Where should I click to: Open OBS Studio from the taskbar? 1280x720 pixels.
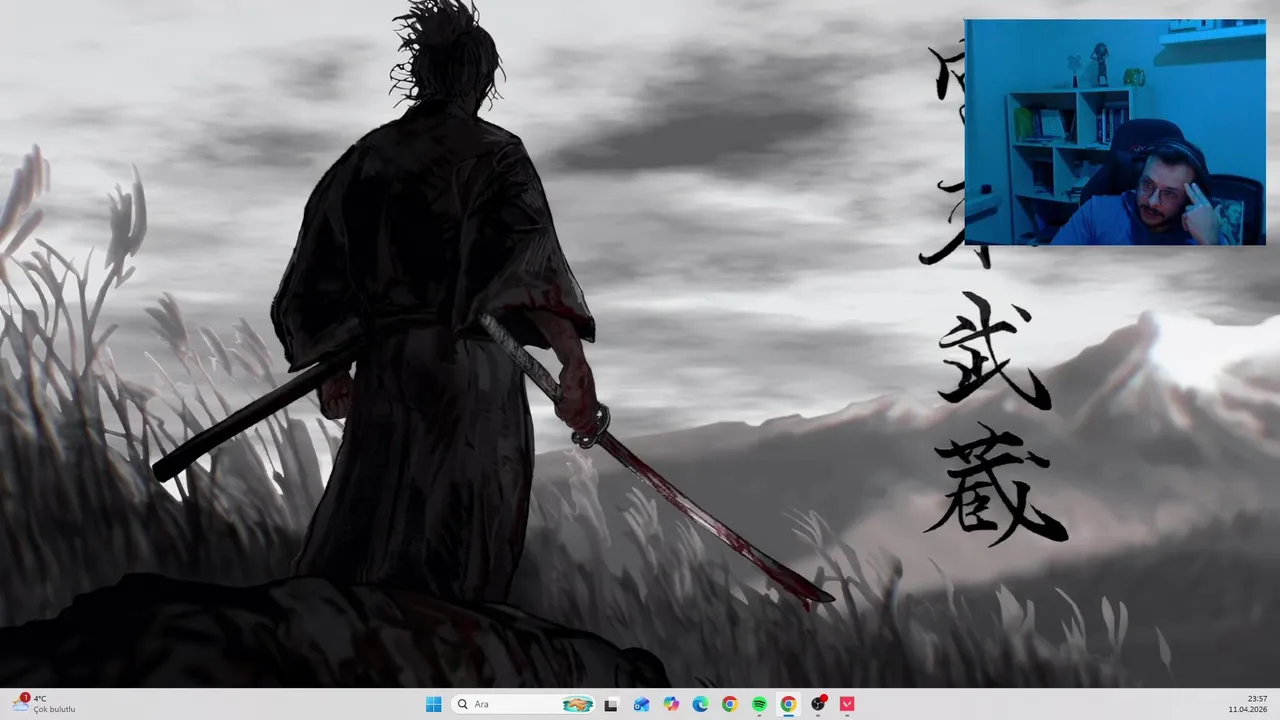point(818,704)
